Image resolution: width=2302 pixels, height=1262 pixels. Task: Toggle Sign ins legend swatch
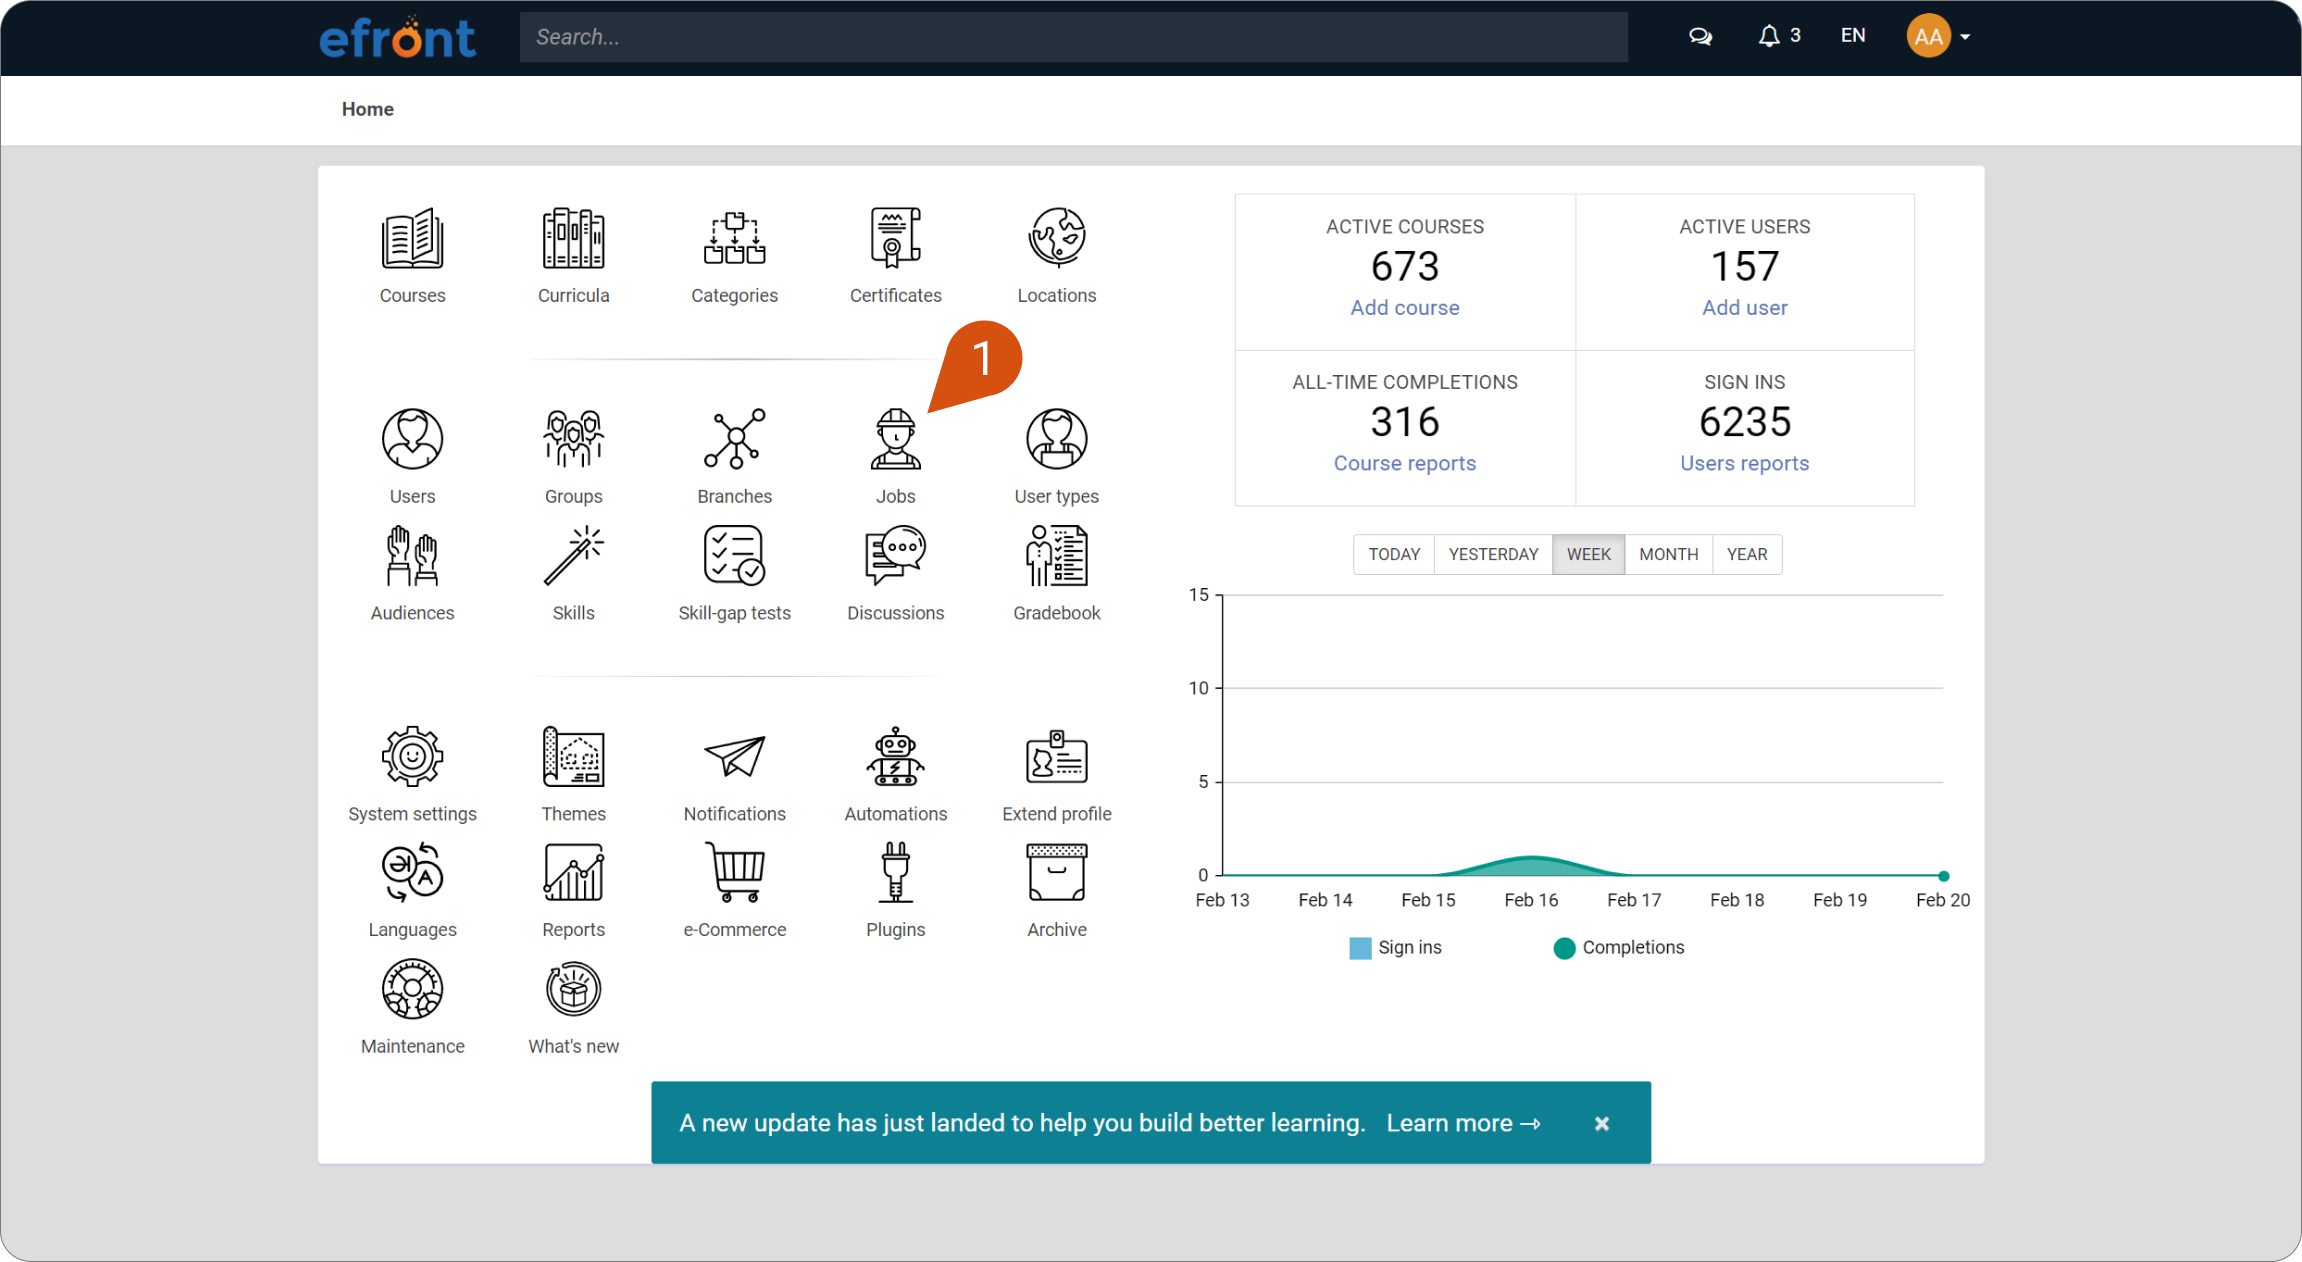[1360, 948]
